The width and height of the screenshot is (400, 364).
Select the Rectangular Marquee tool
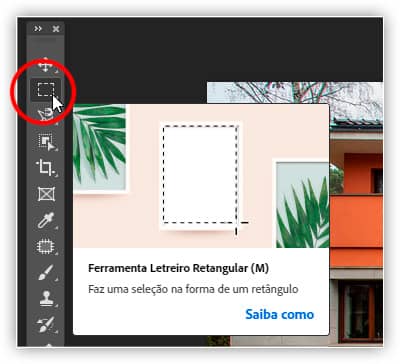click(x=46, y=90)
